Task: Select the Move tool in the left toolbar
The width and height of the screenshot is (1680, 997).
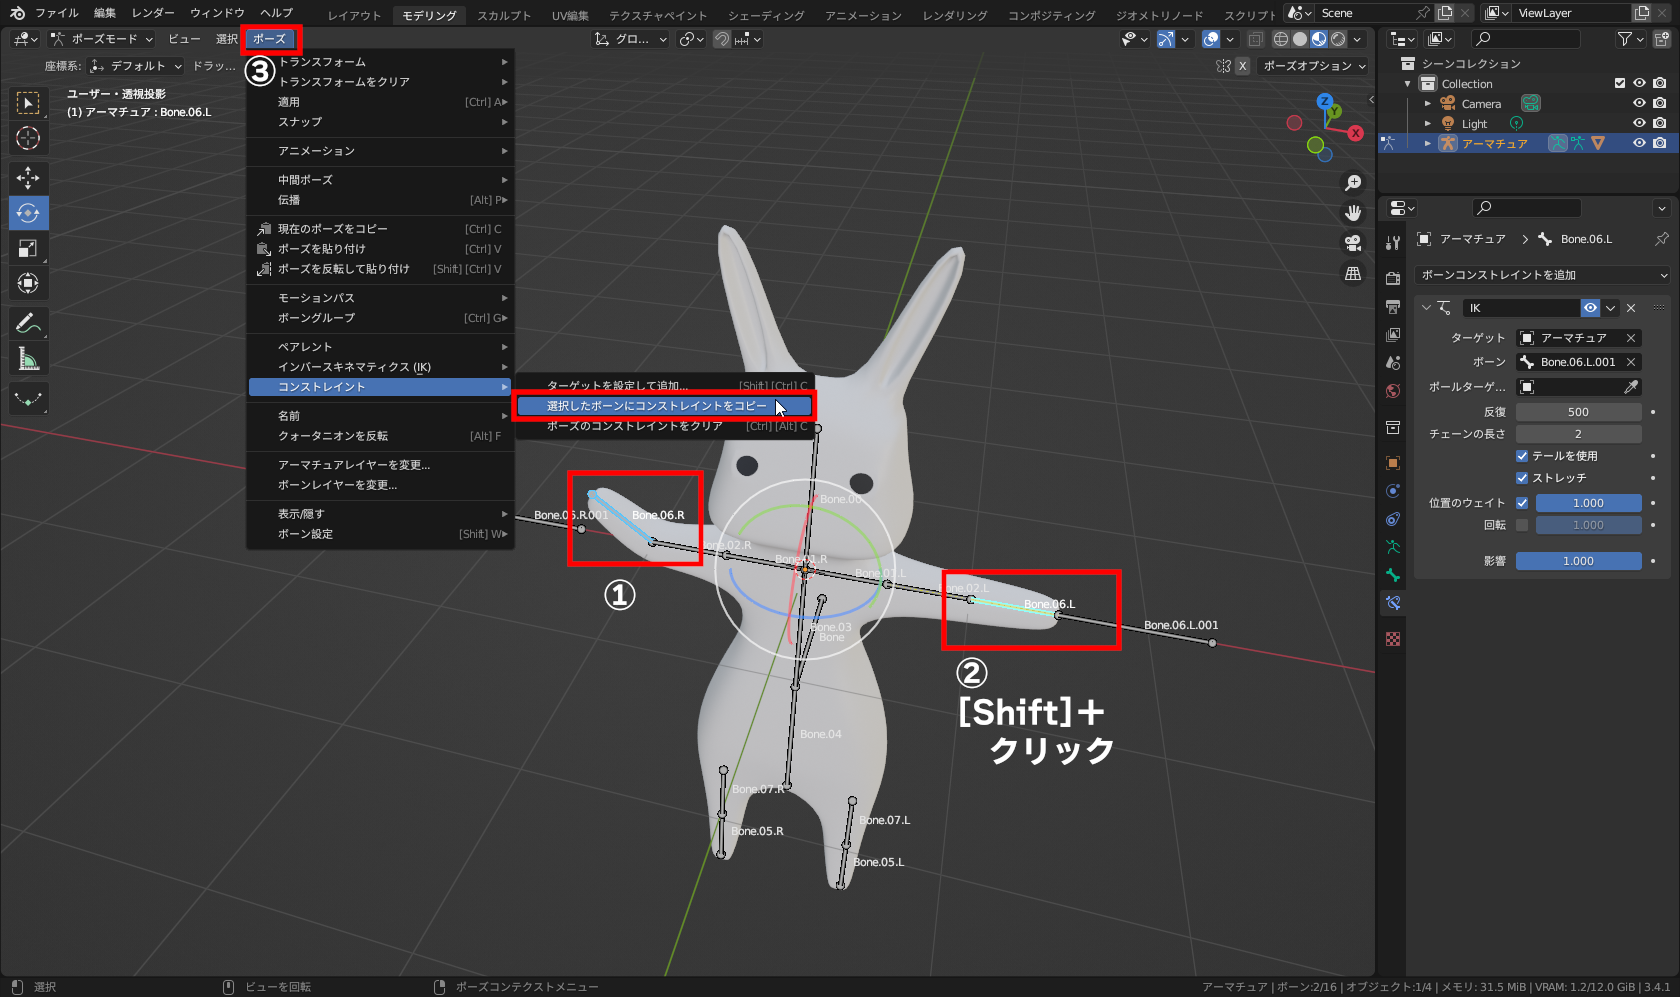Action: pos(28,178)
